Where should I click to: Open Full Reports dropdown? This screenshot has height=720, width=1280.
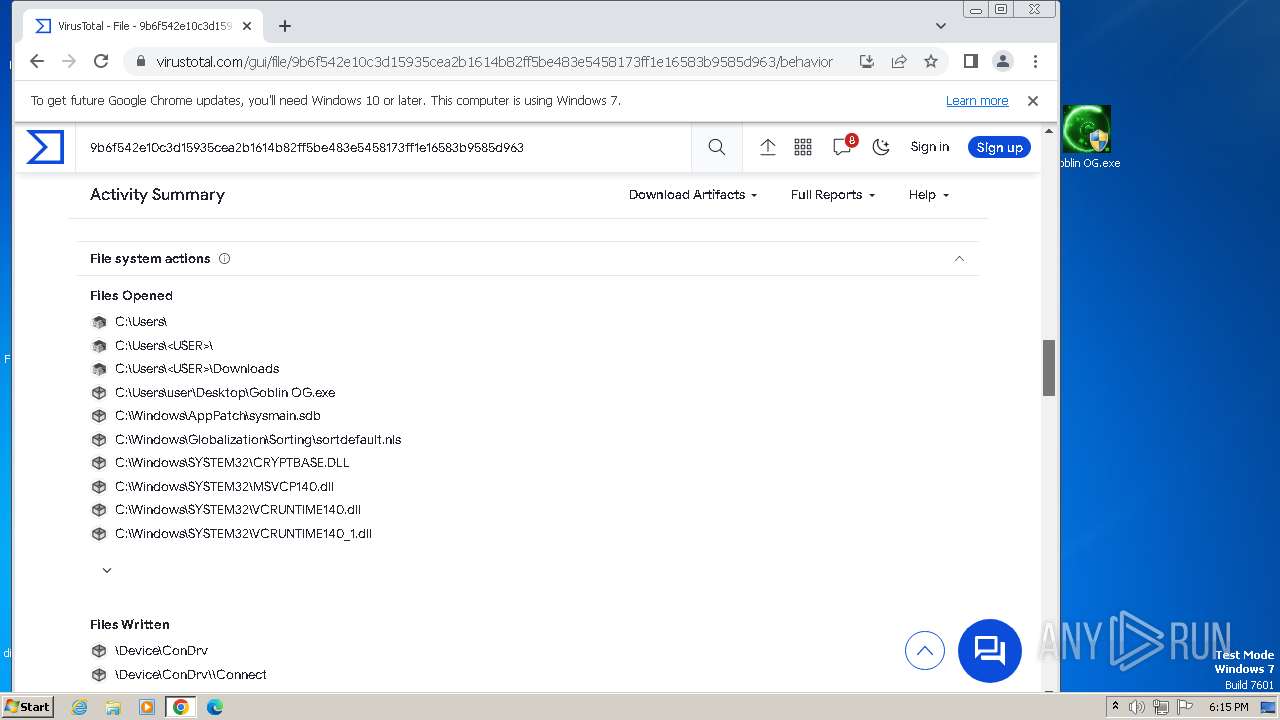833,195
